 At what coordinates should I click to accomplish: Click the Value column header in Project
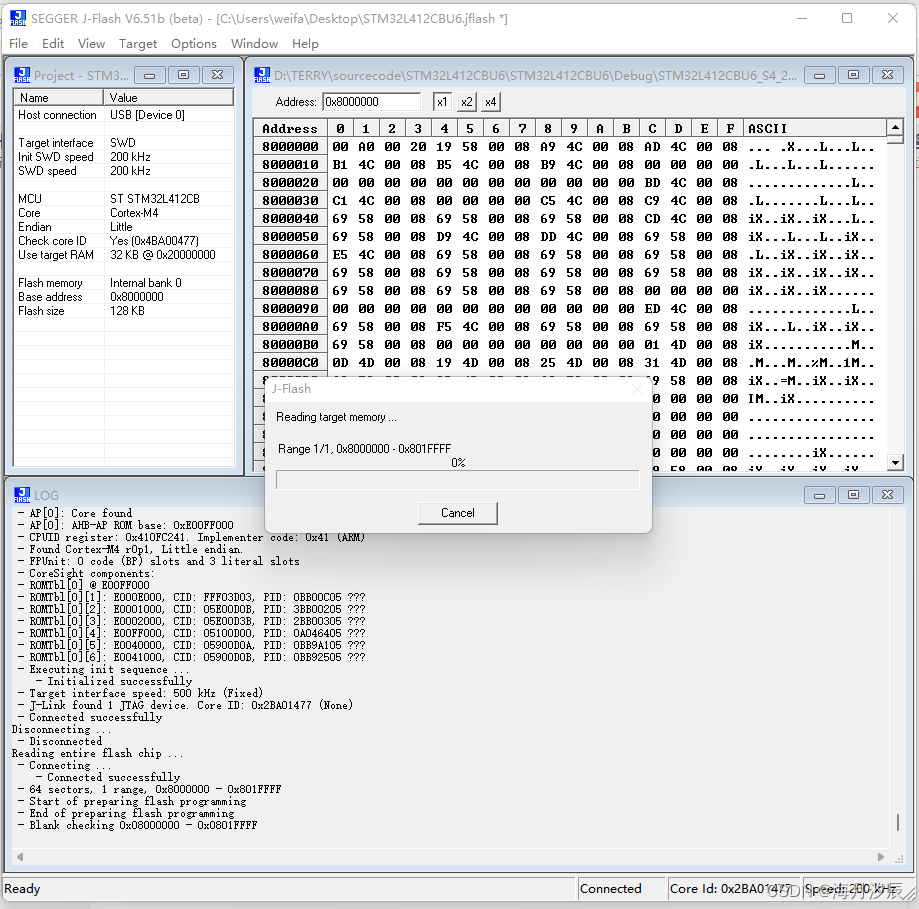(x=169, y=97)
